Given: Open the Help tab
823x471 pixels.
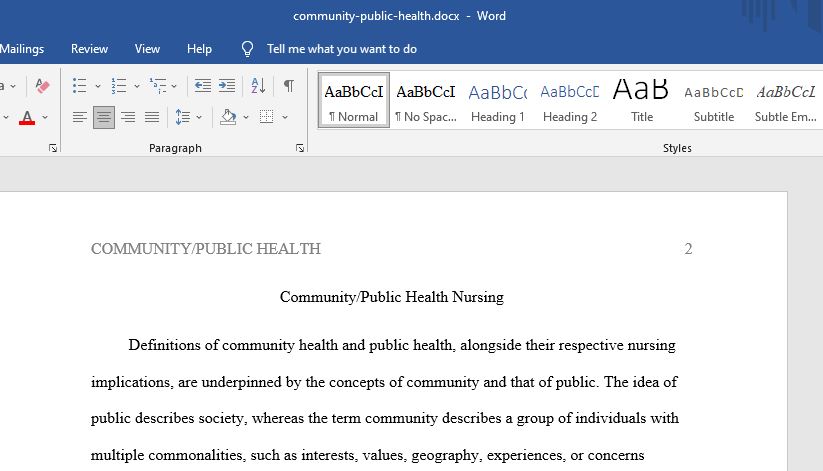Looking at the screenshot, I should pyautogui.click(x=199, y=49).
